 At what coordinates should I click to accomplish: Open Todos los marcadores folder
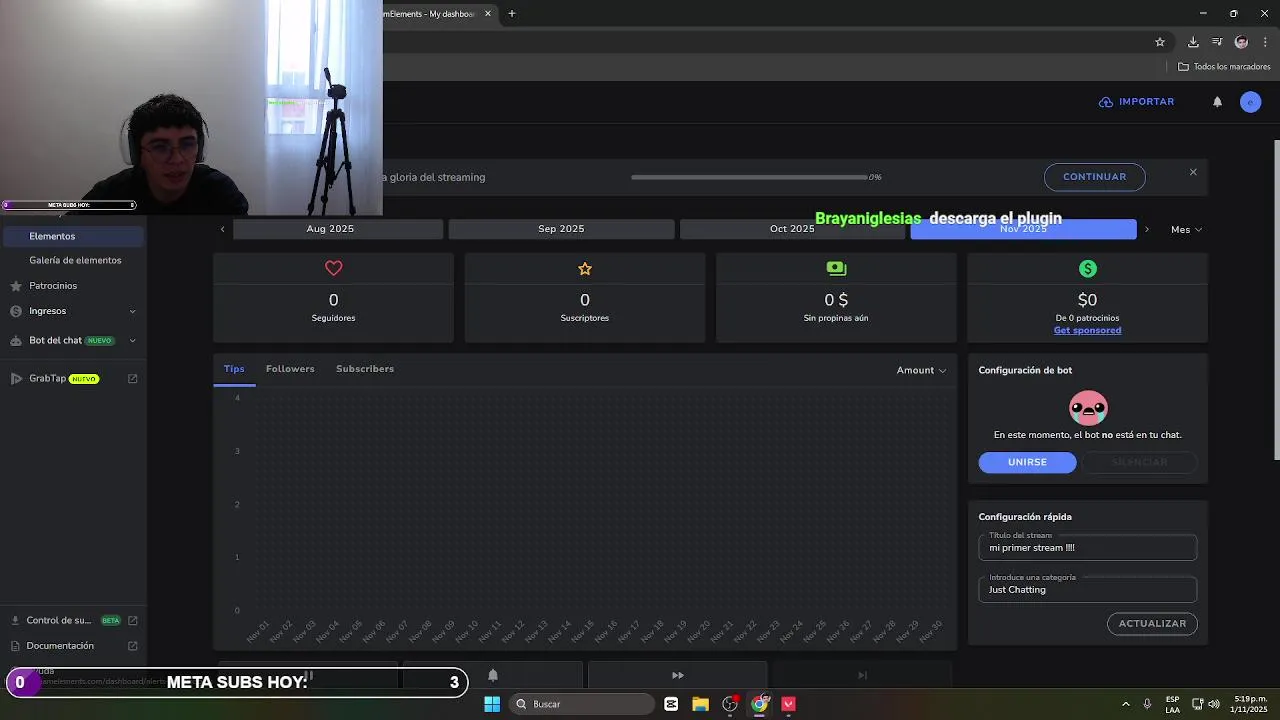[x=1224, y=67]
